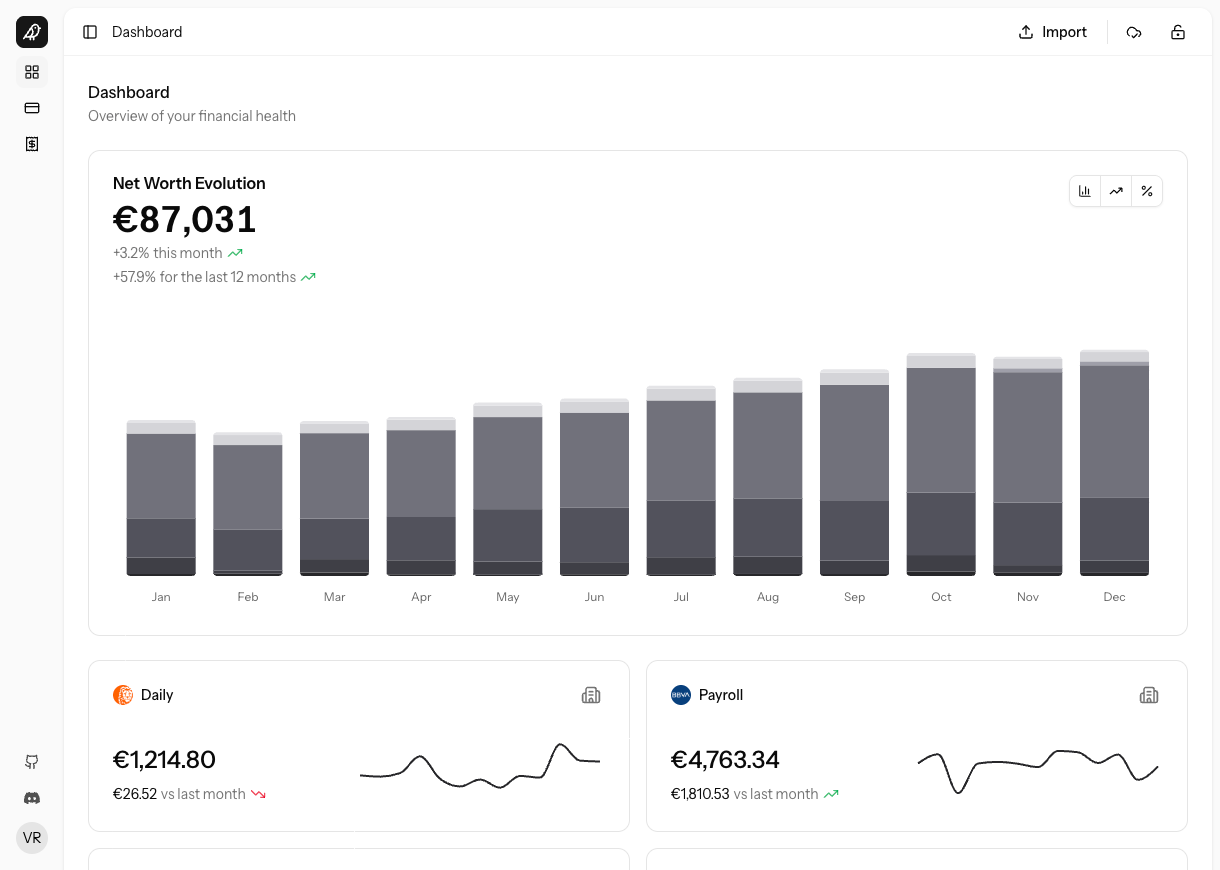Click the upload arrow icon beside Import
Screen dimensions: 1220x870
point(1025,31)
